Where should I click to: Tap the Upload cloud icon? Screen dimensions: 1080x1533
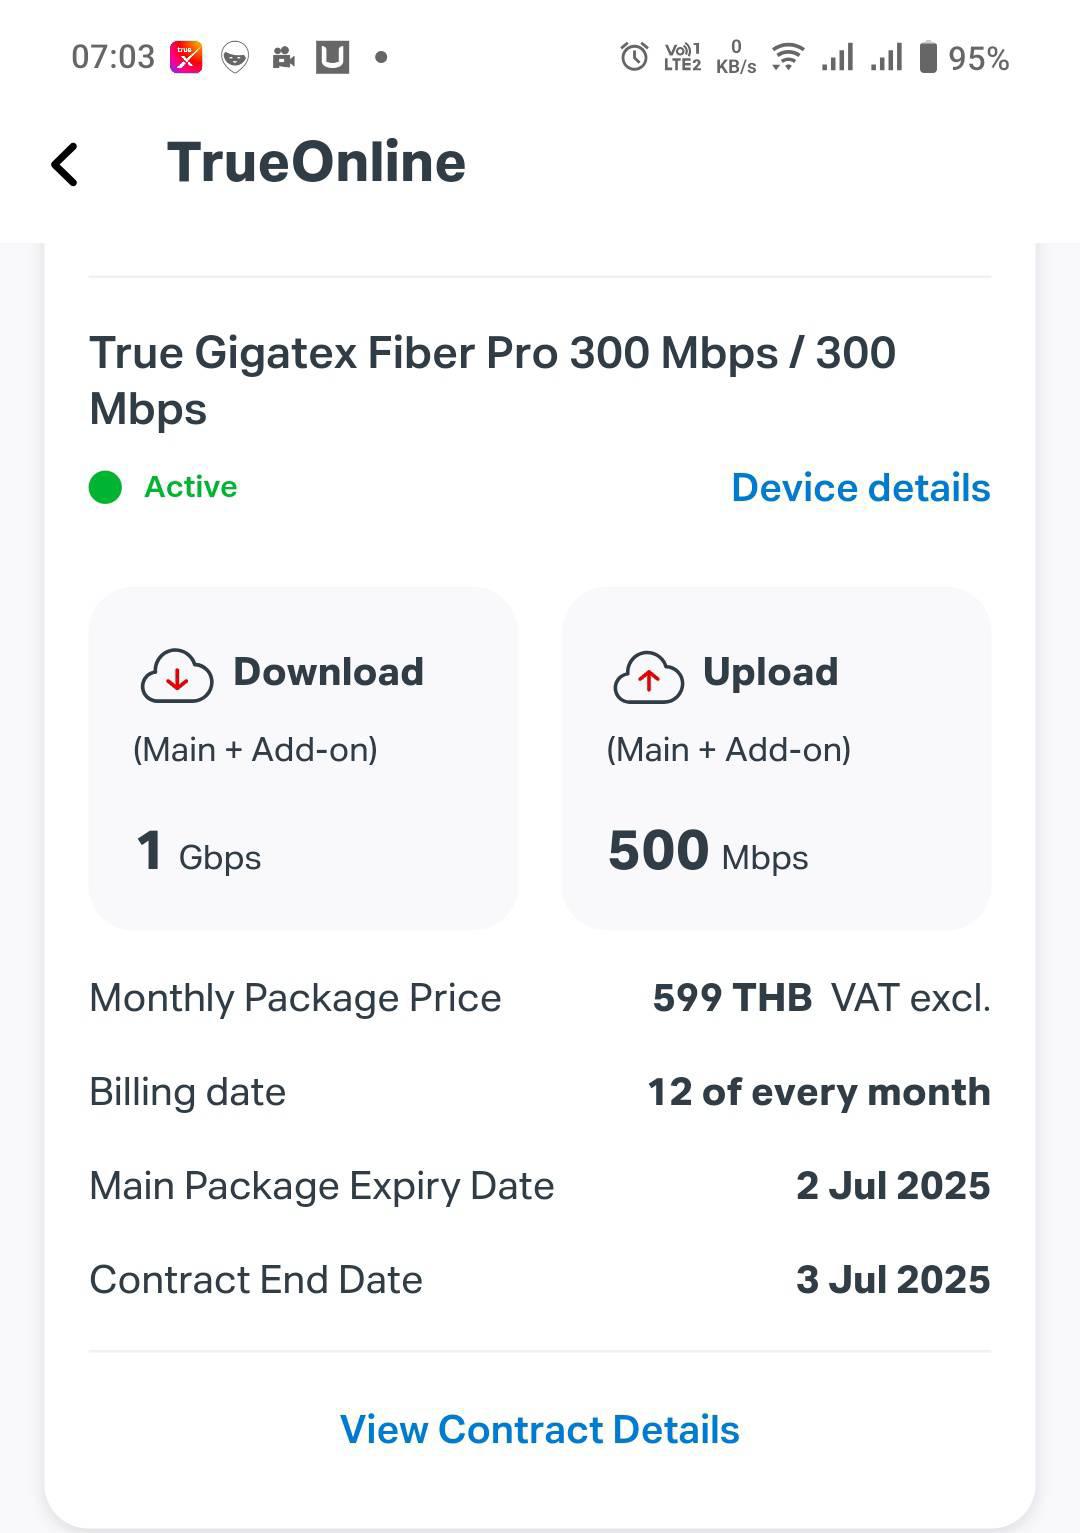point(648,676)
